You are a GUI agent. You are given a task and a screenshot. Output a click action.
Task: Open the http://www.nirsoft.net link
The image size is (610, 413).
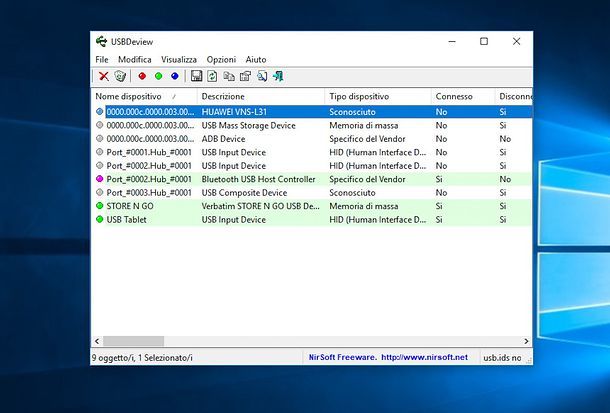(424, 357)
